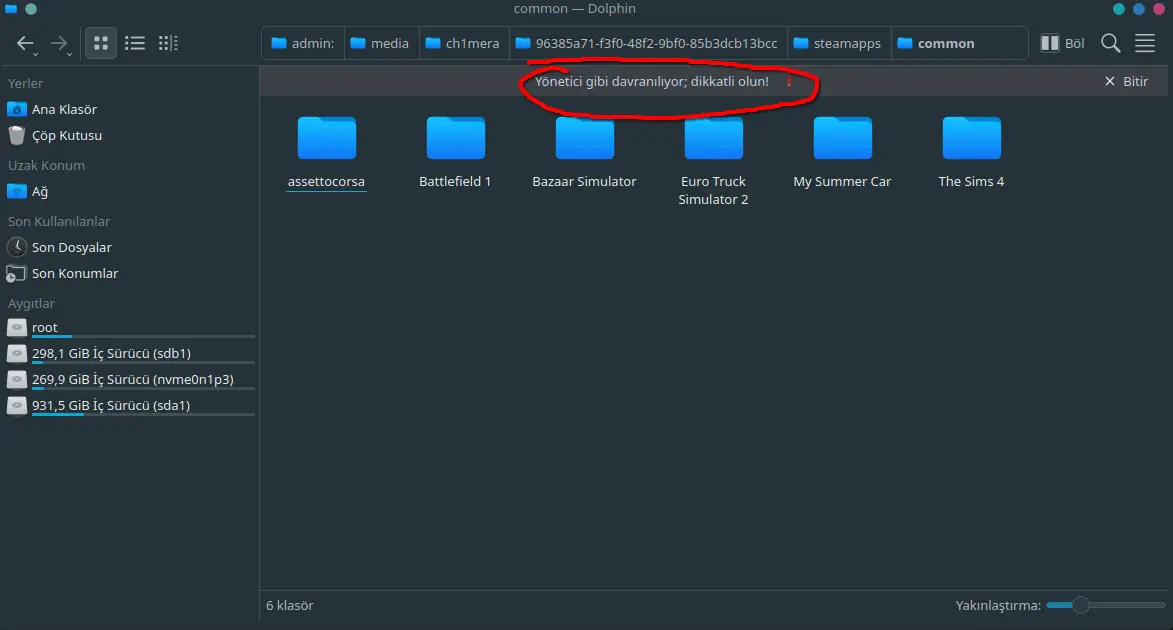Click the Uzak Konum section header
Screen dimensions: 1173x630
pos(46,165)
